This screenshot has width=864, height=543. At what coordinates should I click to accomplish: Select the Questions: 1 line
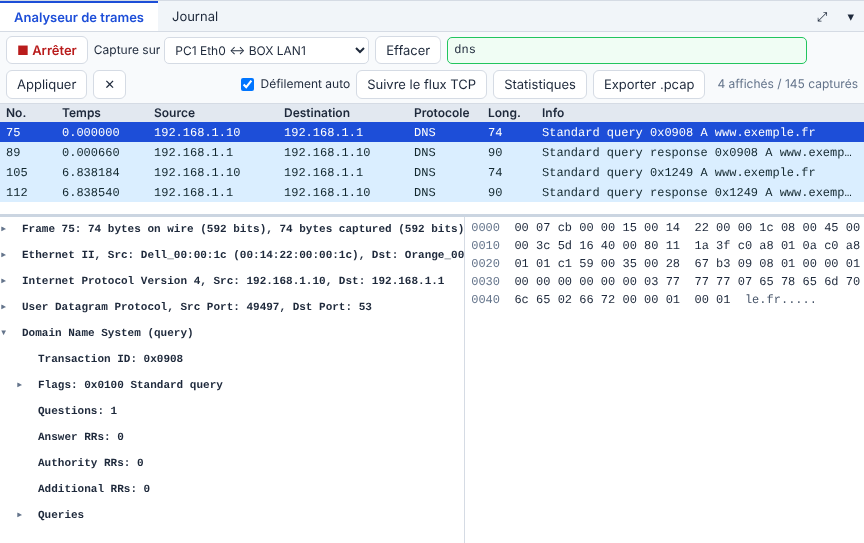point(77,411)
